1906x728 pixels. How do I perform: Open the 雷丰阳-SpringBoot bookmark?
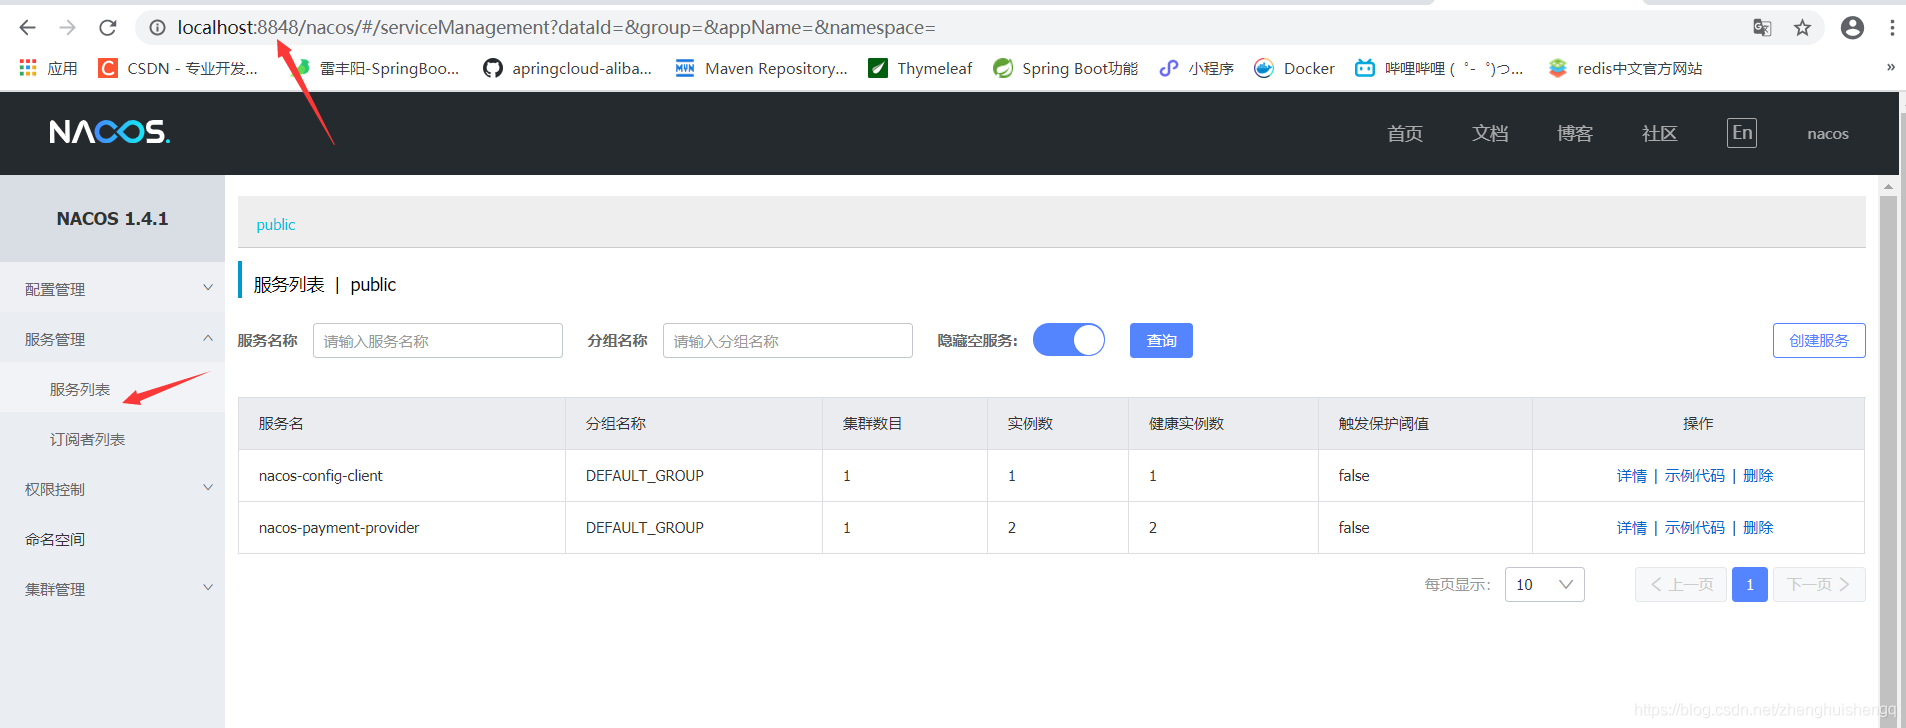point(374,68)
